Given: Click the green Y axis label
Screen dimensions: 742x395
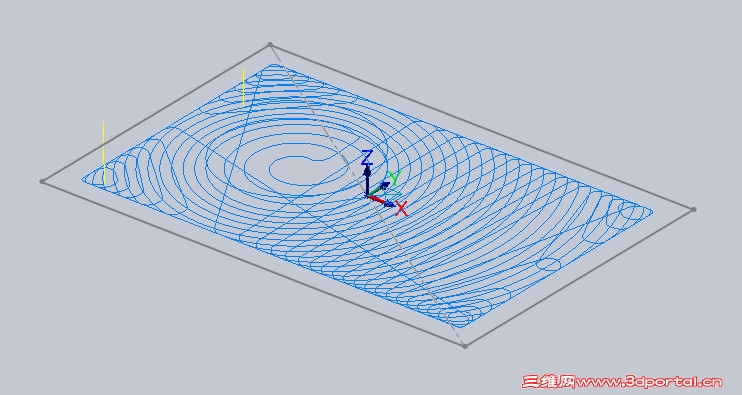Looking at the screenshot, I should pos(394,177).
